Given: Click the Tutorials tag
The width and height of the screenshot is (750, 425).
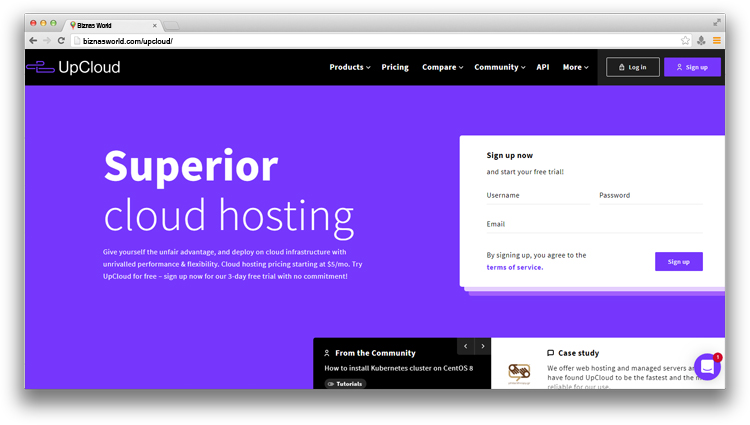Looking at the screenshot, I should 345,384.
